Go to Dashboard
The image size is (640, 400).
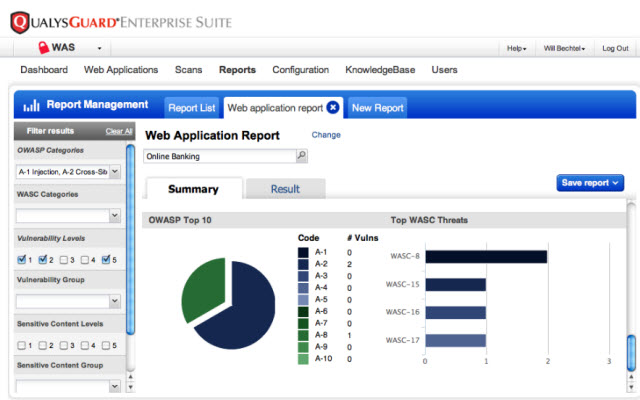[44, 70]
